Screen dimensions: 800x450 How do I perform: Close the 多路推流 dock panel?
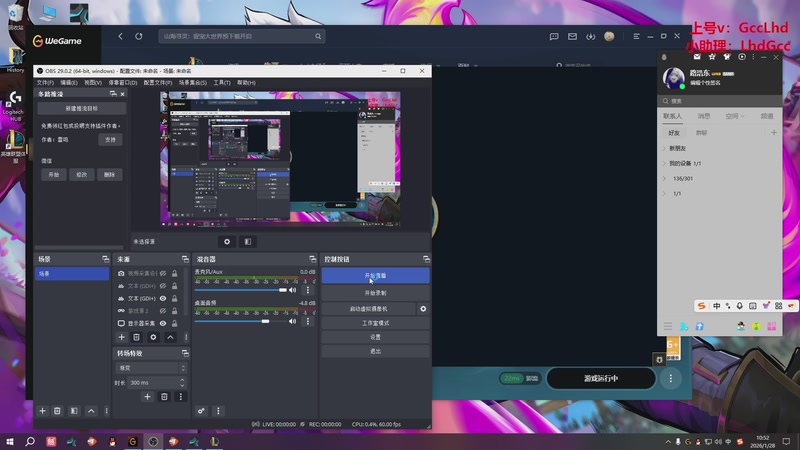tap(122, 94)
